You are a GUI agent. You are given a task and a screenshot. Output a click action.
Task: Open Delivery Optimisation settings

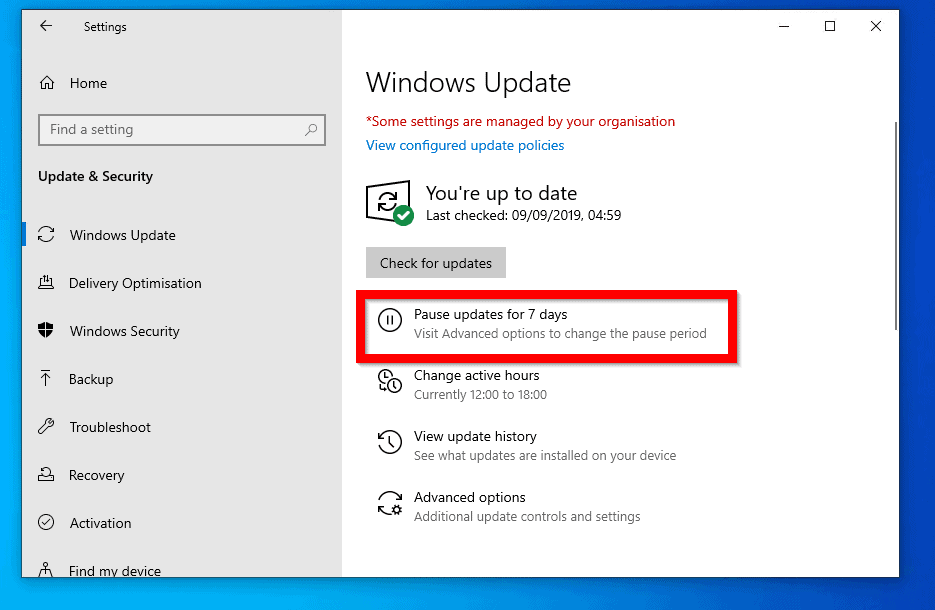(135, 283)
